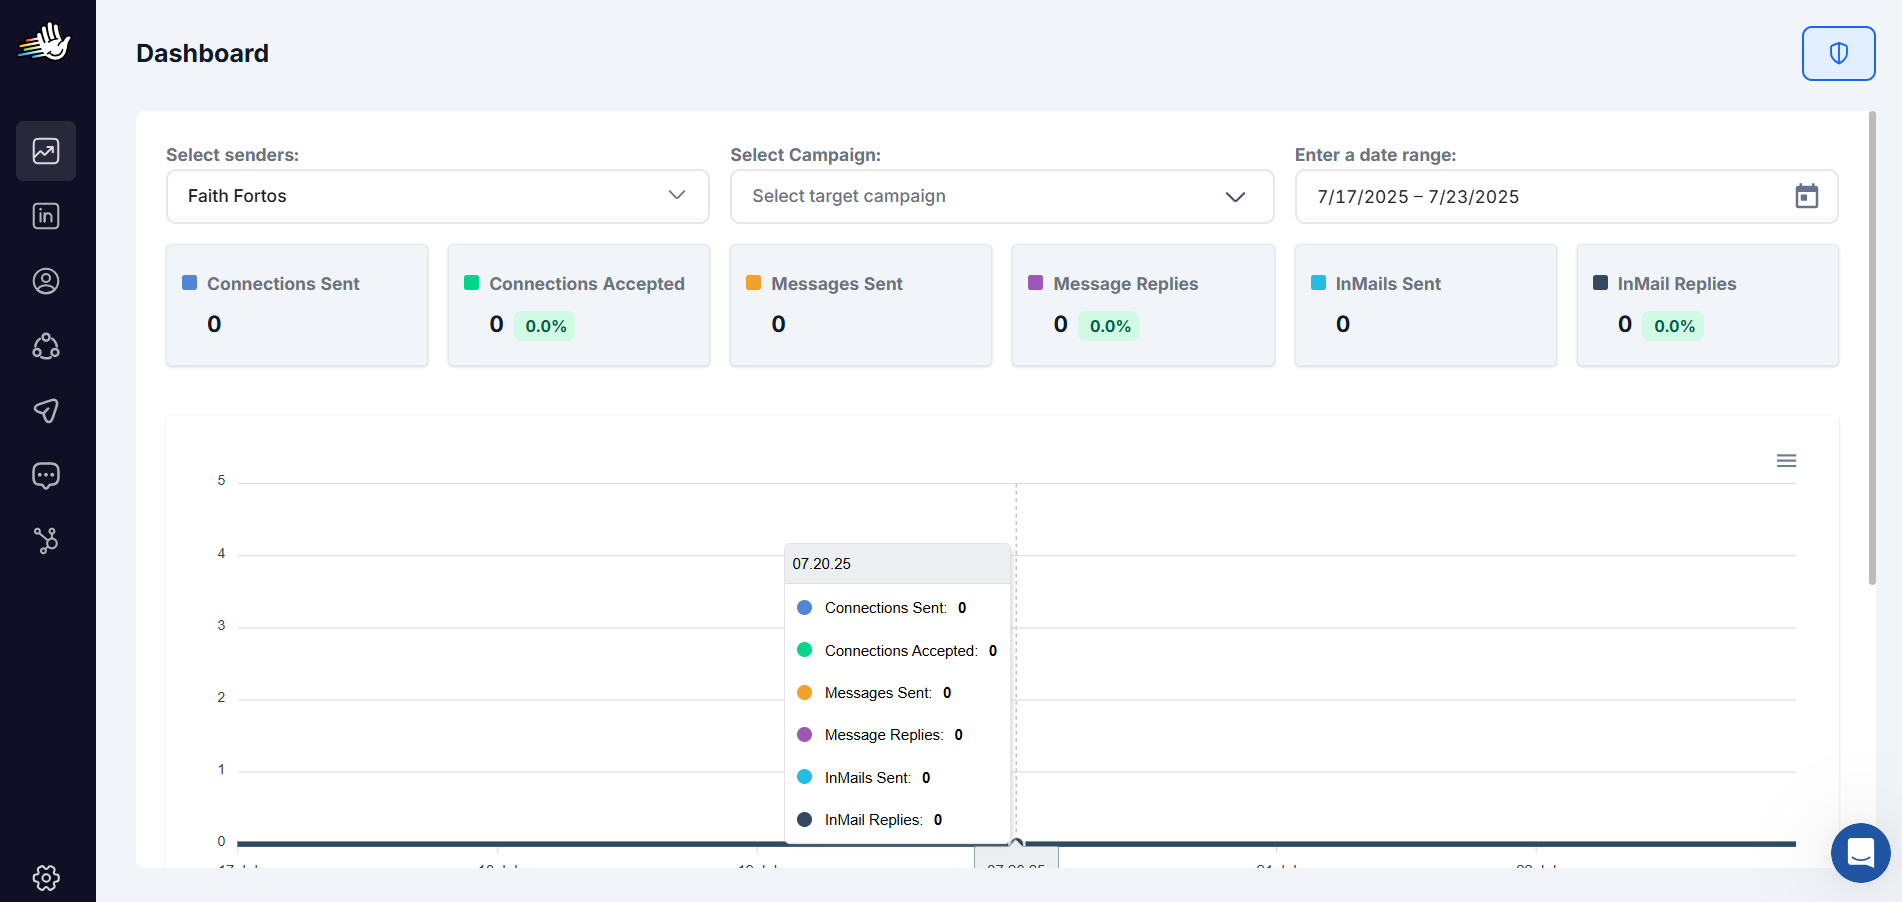The width and height of the screenshot is (1902, 902).
Task: Open the date range calendar picker
Action: click(x=1808, y=196)
